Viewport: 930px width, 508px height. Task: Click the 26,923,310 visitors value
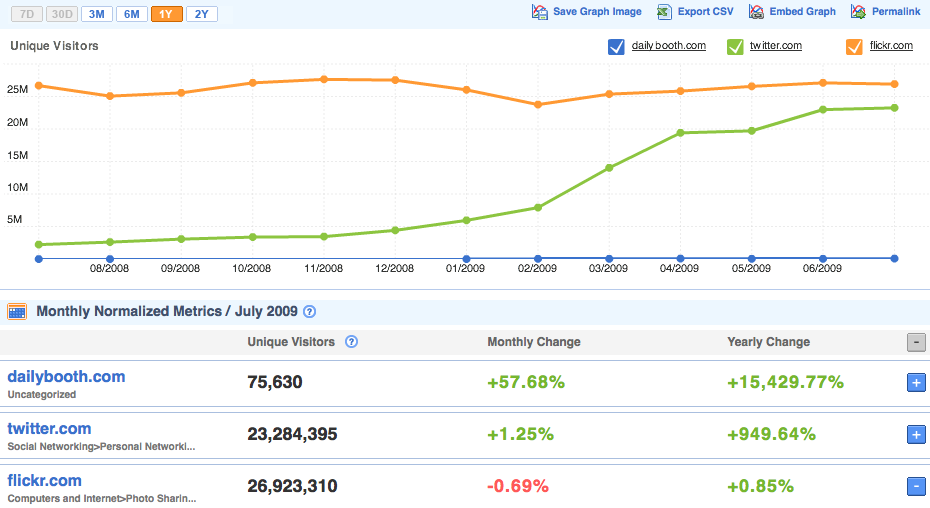point(292,487)
